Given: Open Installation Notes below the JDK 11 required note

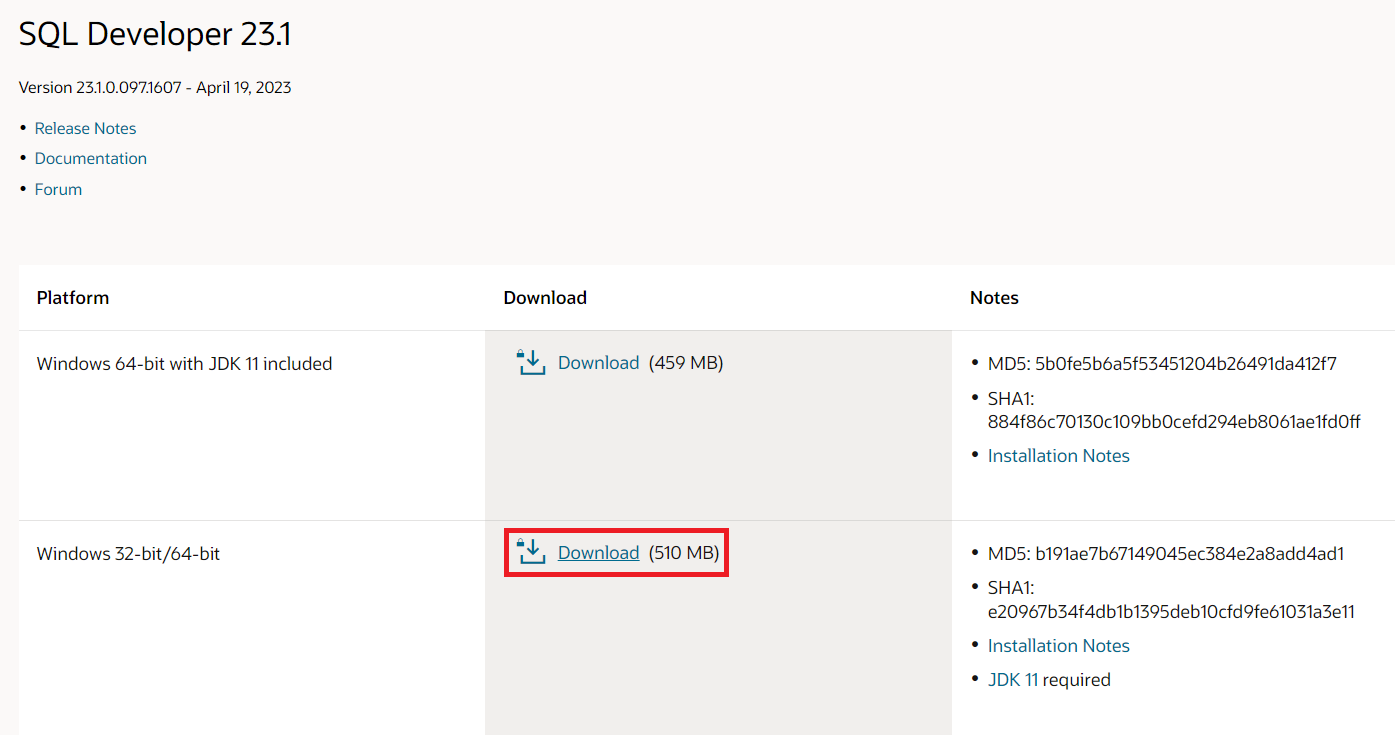Looking at the screenshot, I should (x=1059, y=646).
